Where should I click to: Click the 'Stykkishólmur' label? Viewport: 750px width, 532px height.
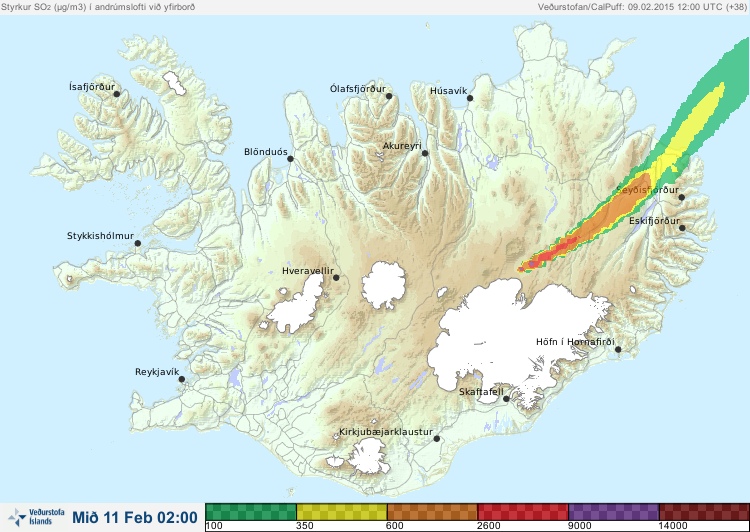click(x=100, y=236)
